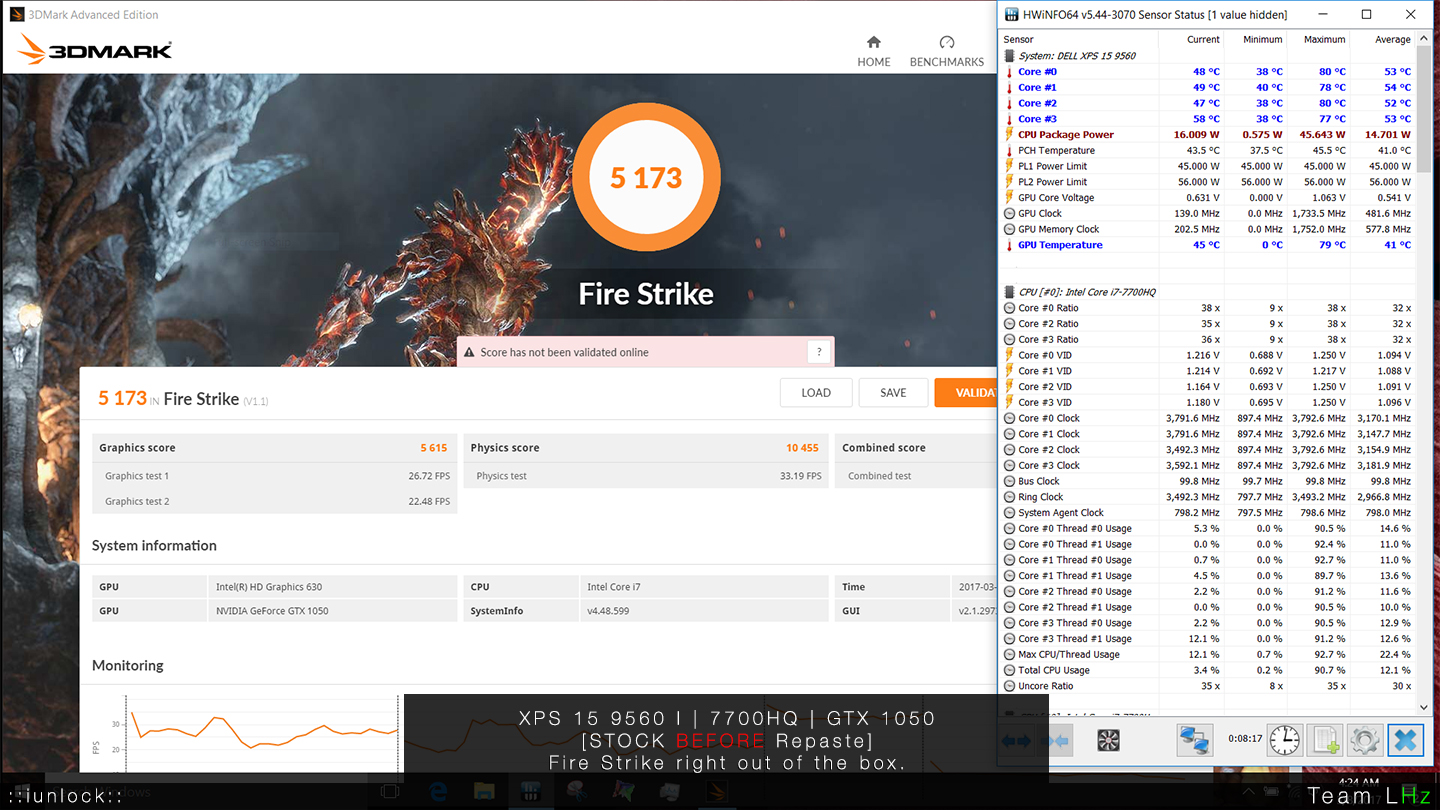Viewport: 1440px width, 810px height.
Task: Click the chip icon beside CPU [#0]: Intel Core i7-7700HQ
Action: point(1009,292)
